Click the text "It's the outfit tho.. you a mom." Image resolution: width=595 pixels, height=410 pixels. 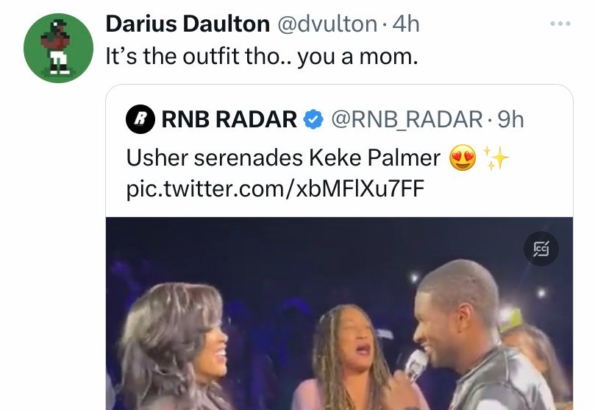coord(261,57)
